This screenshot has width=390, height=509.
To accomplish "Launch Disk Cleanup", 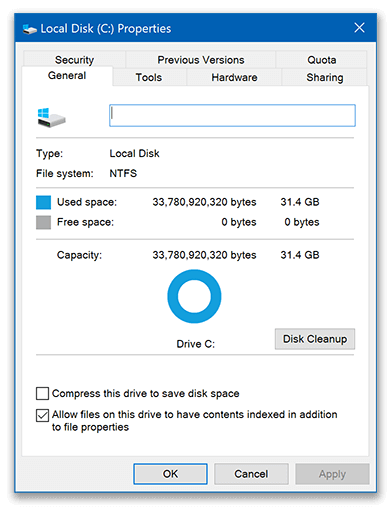I will (315, 339).
